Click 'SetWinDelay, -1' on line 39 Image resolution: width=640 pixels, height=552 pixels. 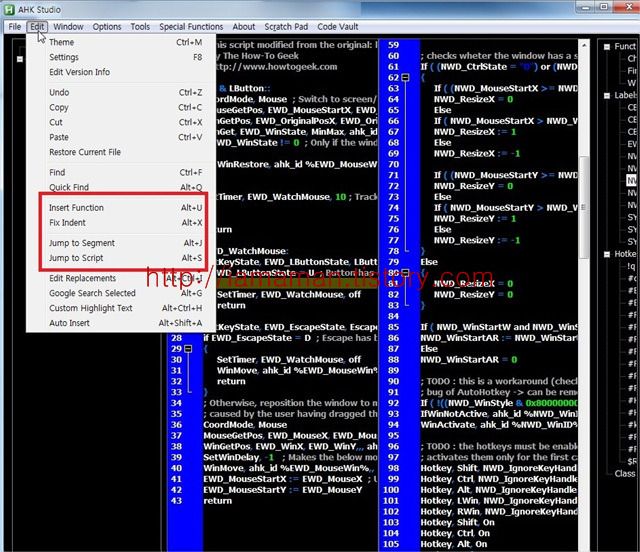pyautogui.click(x=239, y=457)
